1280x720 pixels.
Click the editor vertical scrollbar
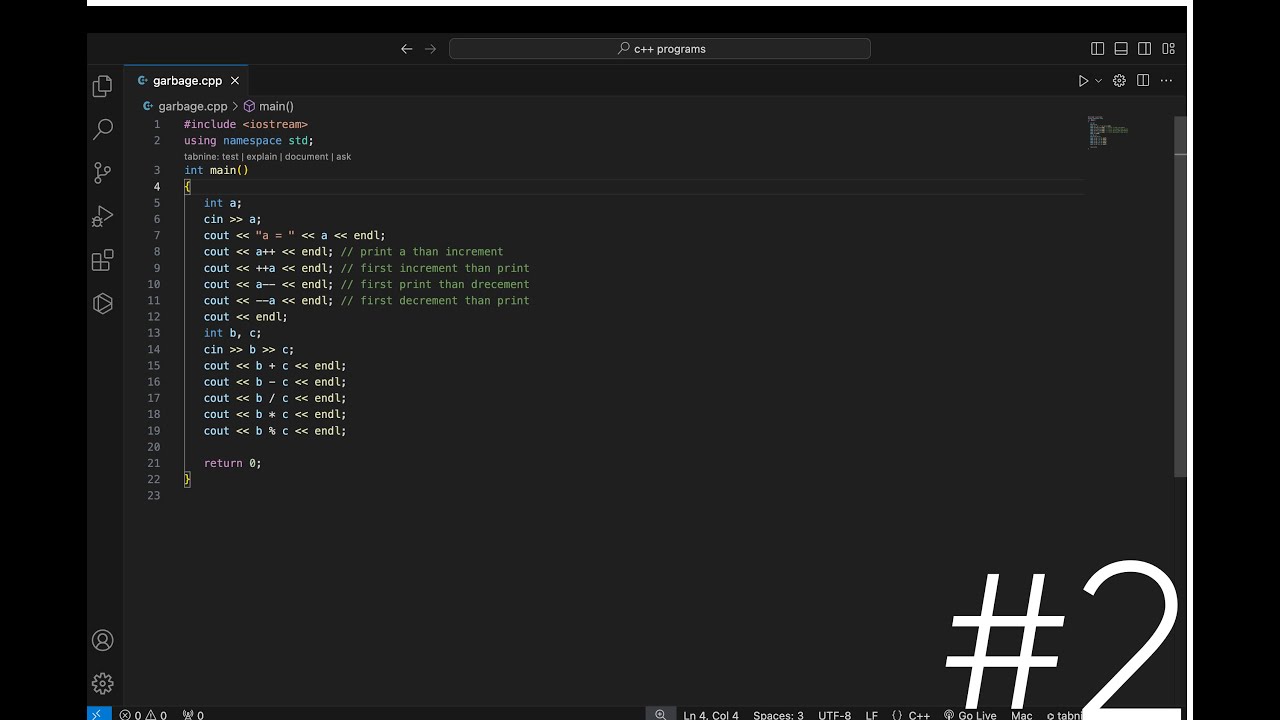point(1181,295)
